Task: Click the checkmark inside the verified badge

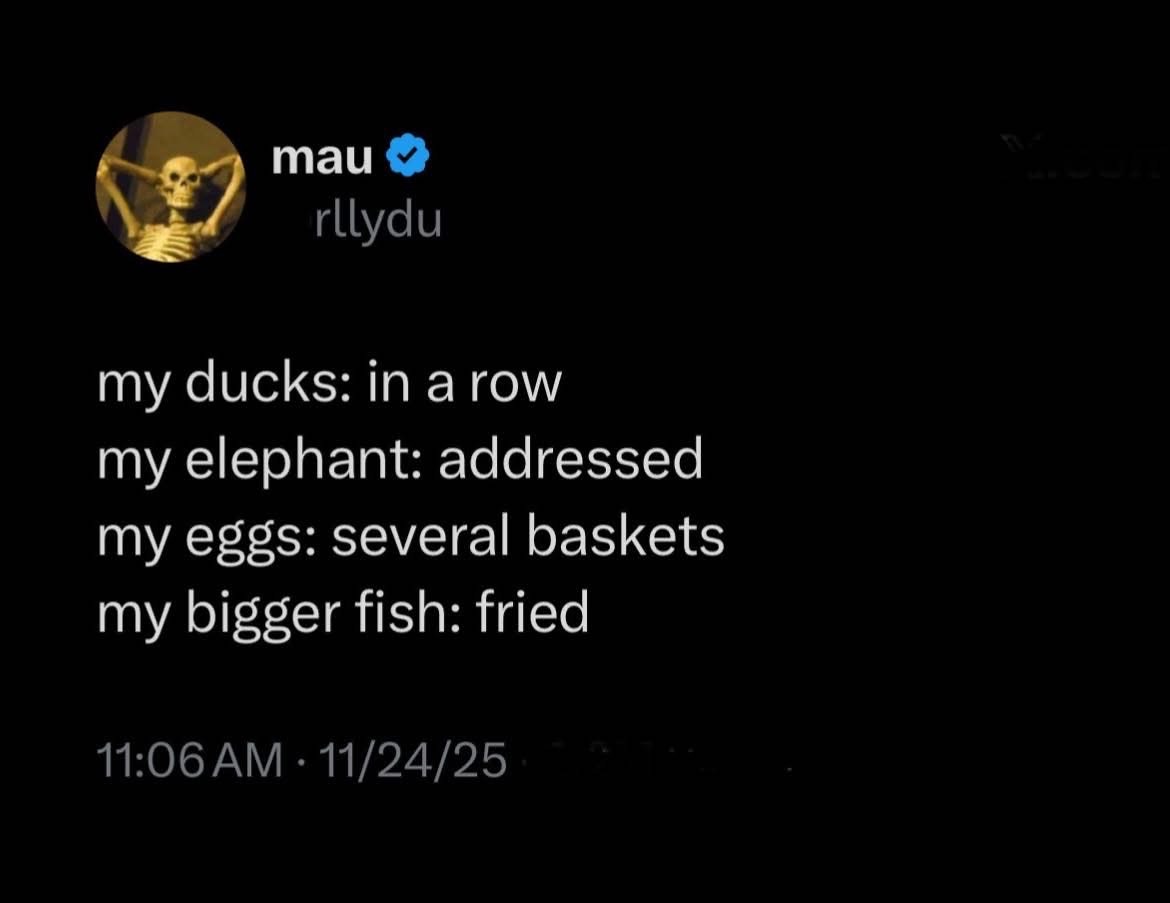Action: tap(407, 156)
